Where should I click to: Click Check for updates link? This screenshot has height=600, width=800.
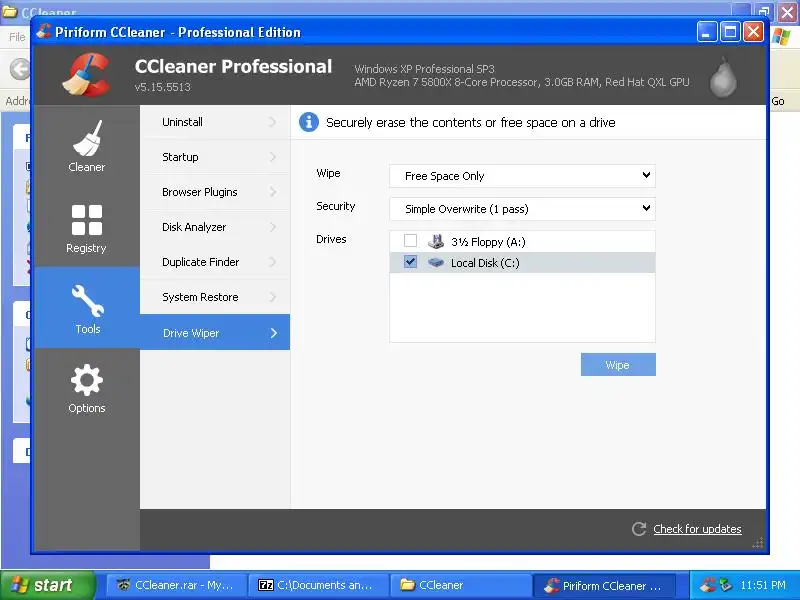click(x=697, y=529)
